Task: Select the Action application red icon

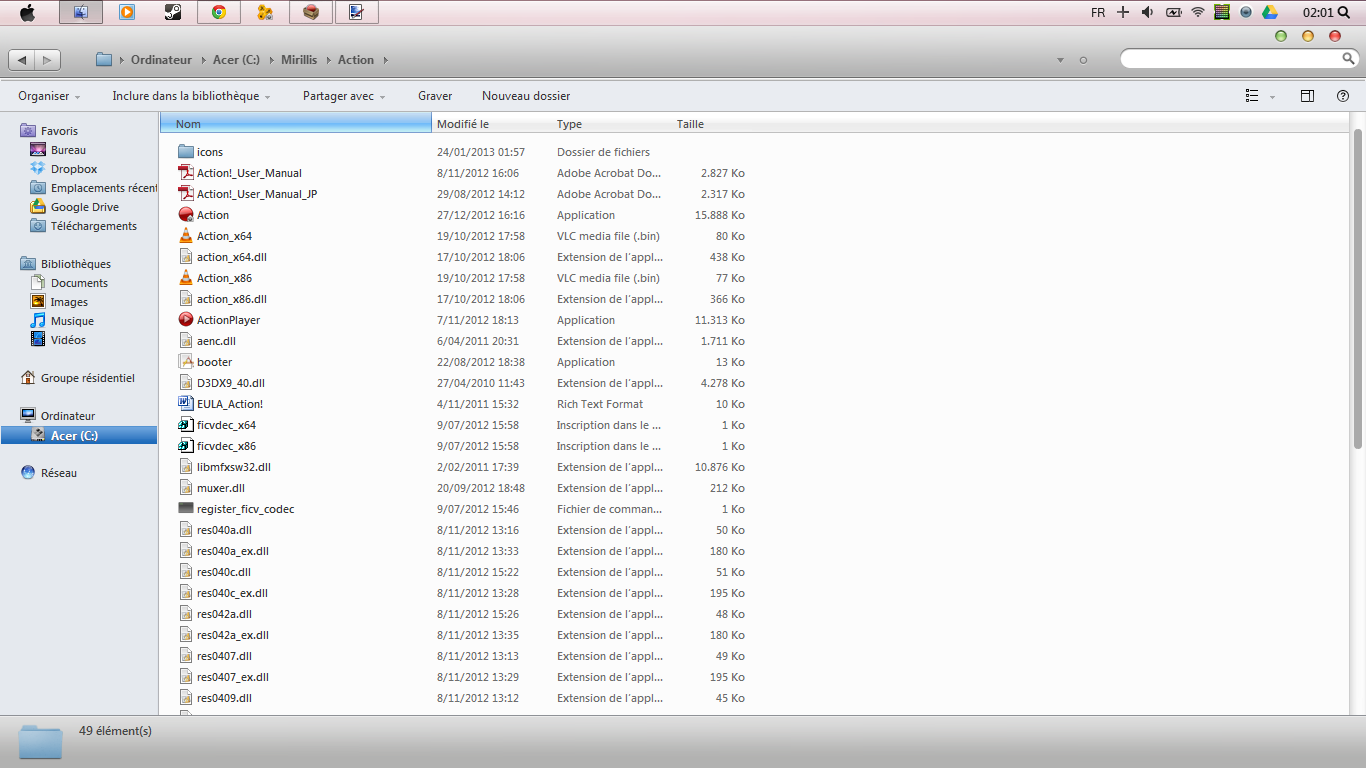Action: click(186, 215)
